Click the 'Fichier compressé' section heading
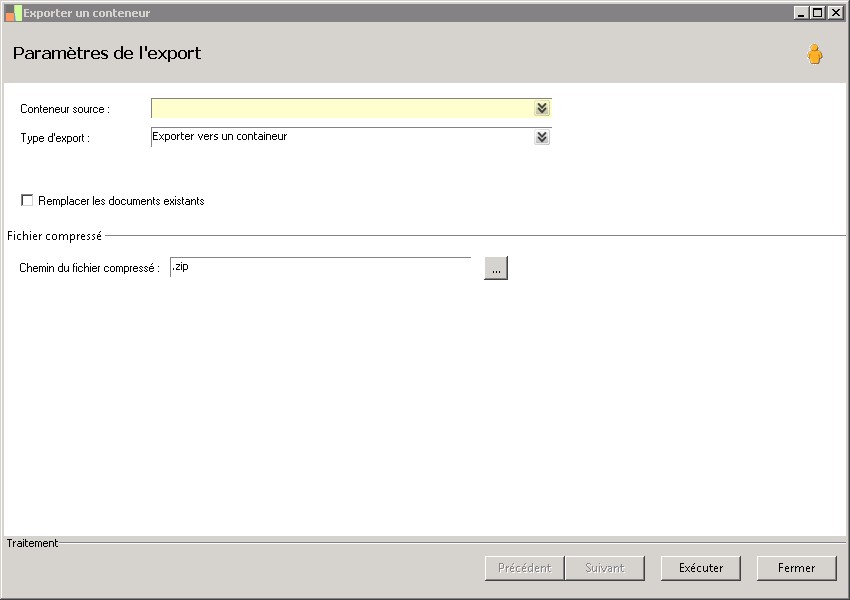 (54, 236)
